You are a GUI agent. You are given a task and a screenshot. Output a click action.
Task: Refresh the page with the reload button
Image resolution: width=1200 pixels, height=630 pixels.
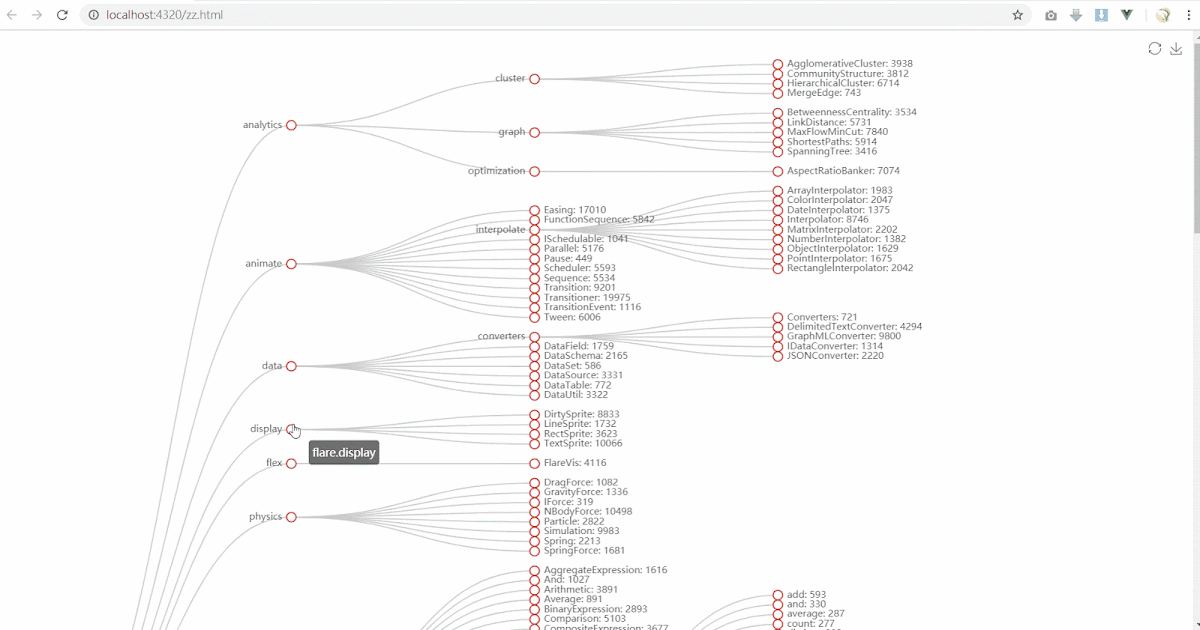[x=62, y=15]
